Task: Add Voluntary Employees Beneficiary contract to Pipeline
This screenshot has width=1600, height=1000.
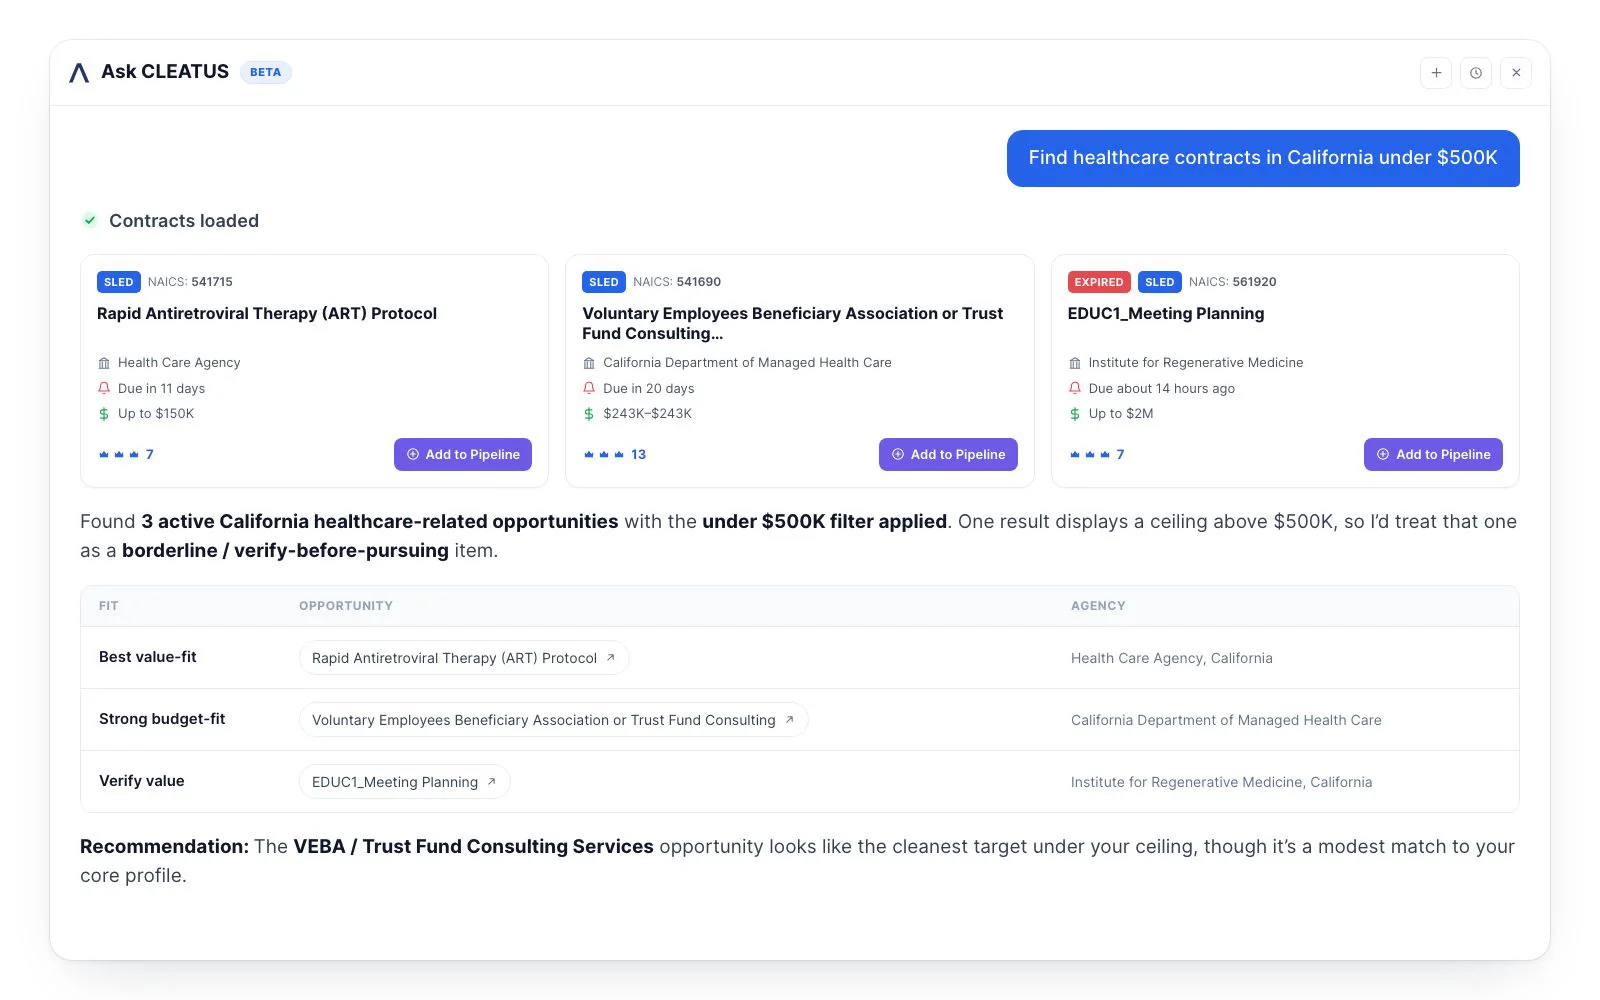Action: point(948,454)
